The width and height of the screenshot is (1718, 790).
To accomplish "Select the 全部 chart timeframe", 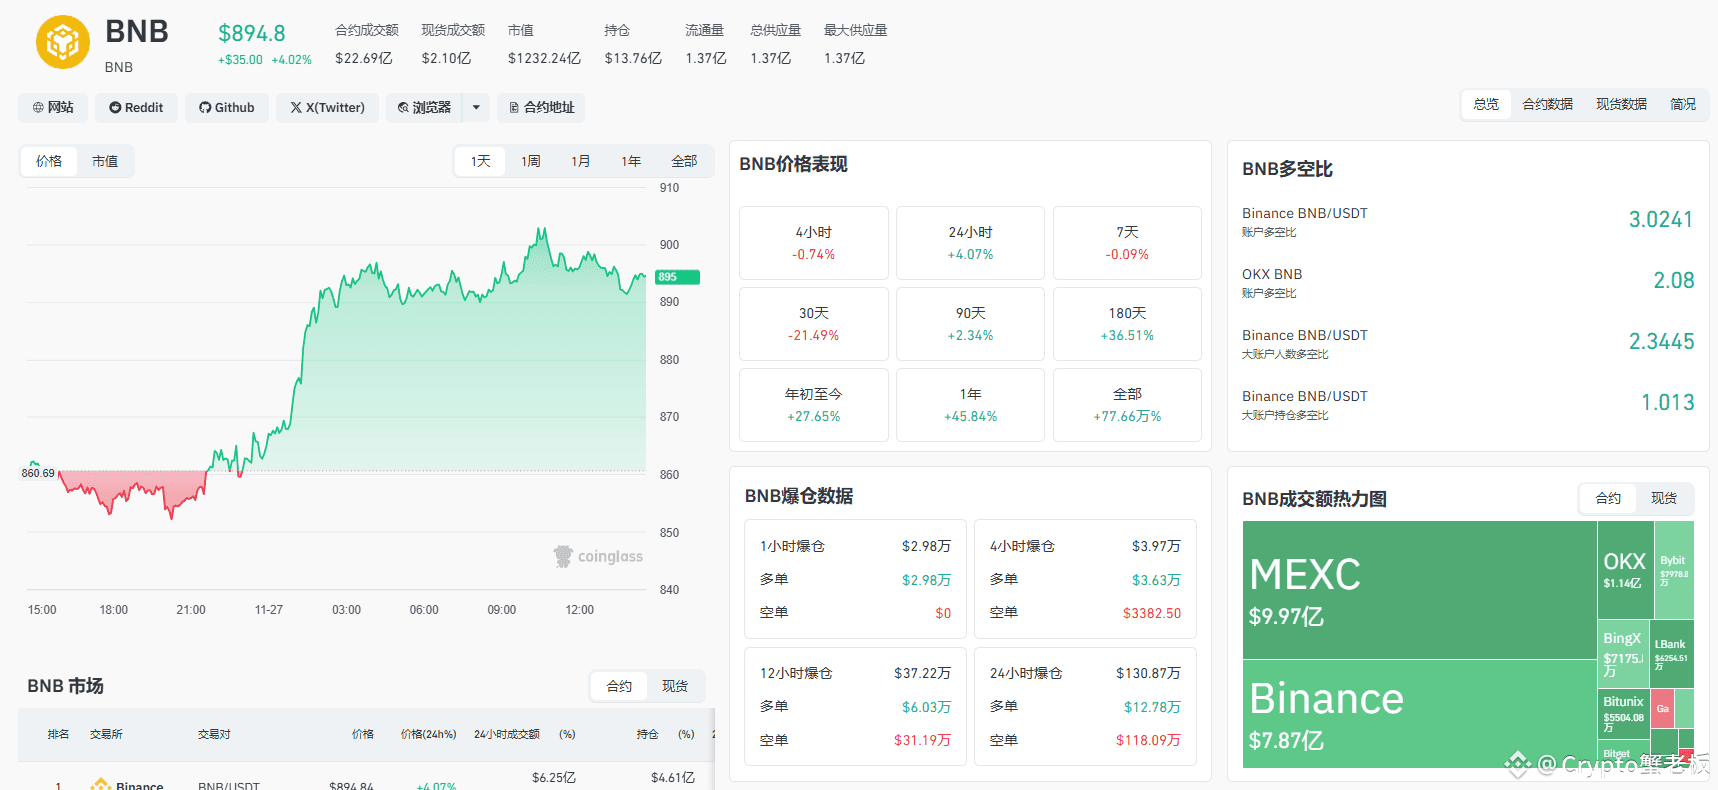I will click(x=684, y=161).
